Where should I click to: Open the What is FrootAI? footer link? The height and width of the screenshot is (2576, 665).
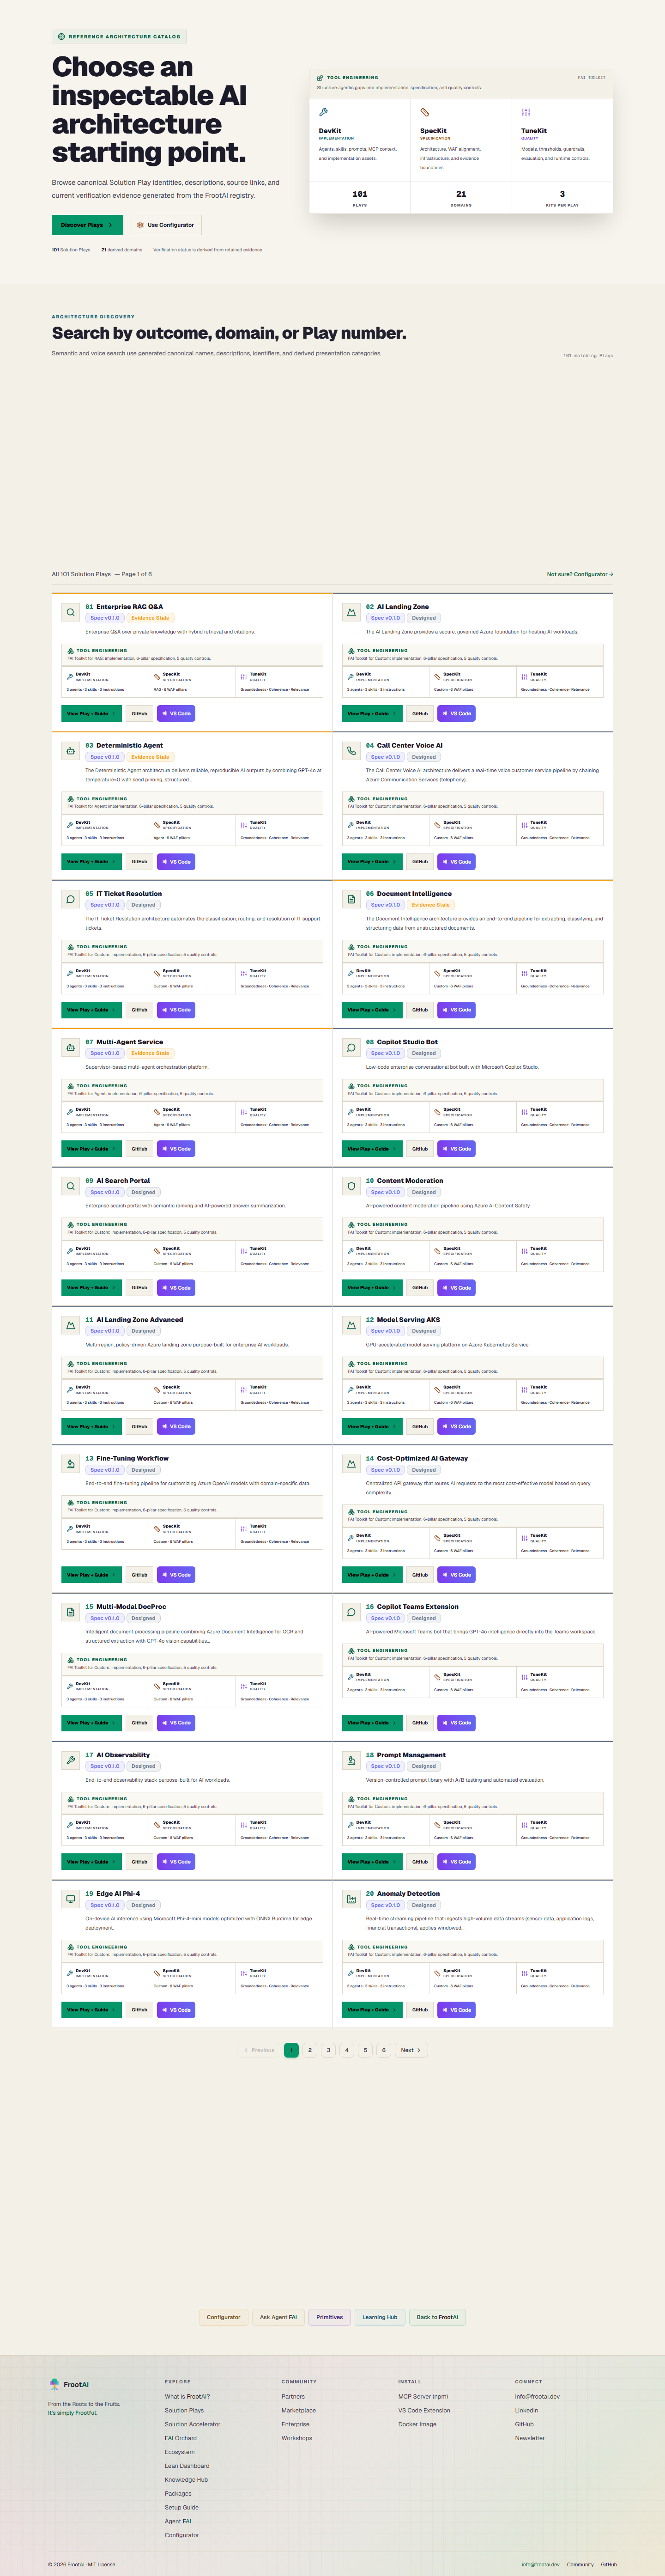click(187, 2396)
